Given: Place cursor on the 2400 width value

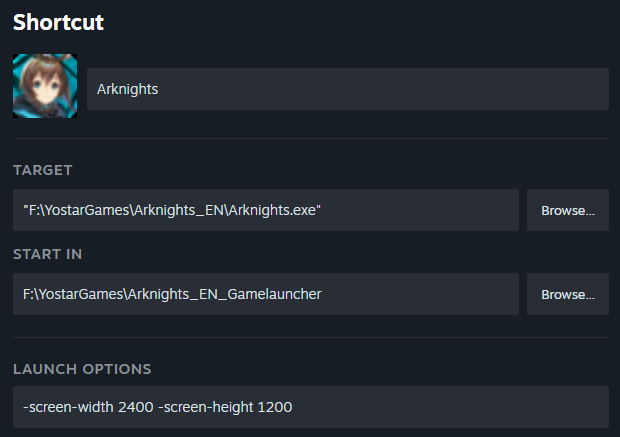Looking at the screenshot, I should tap(136, 407).
